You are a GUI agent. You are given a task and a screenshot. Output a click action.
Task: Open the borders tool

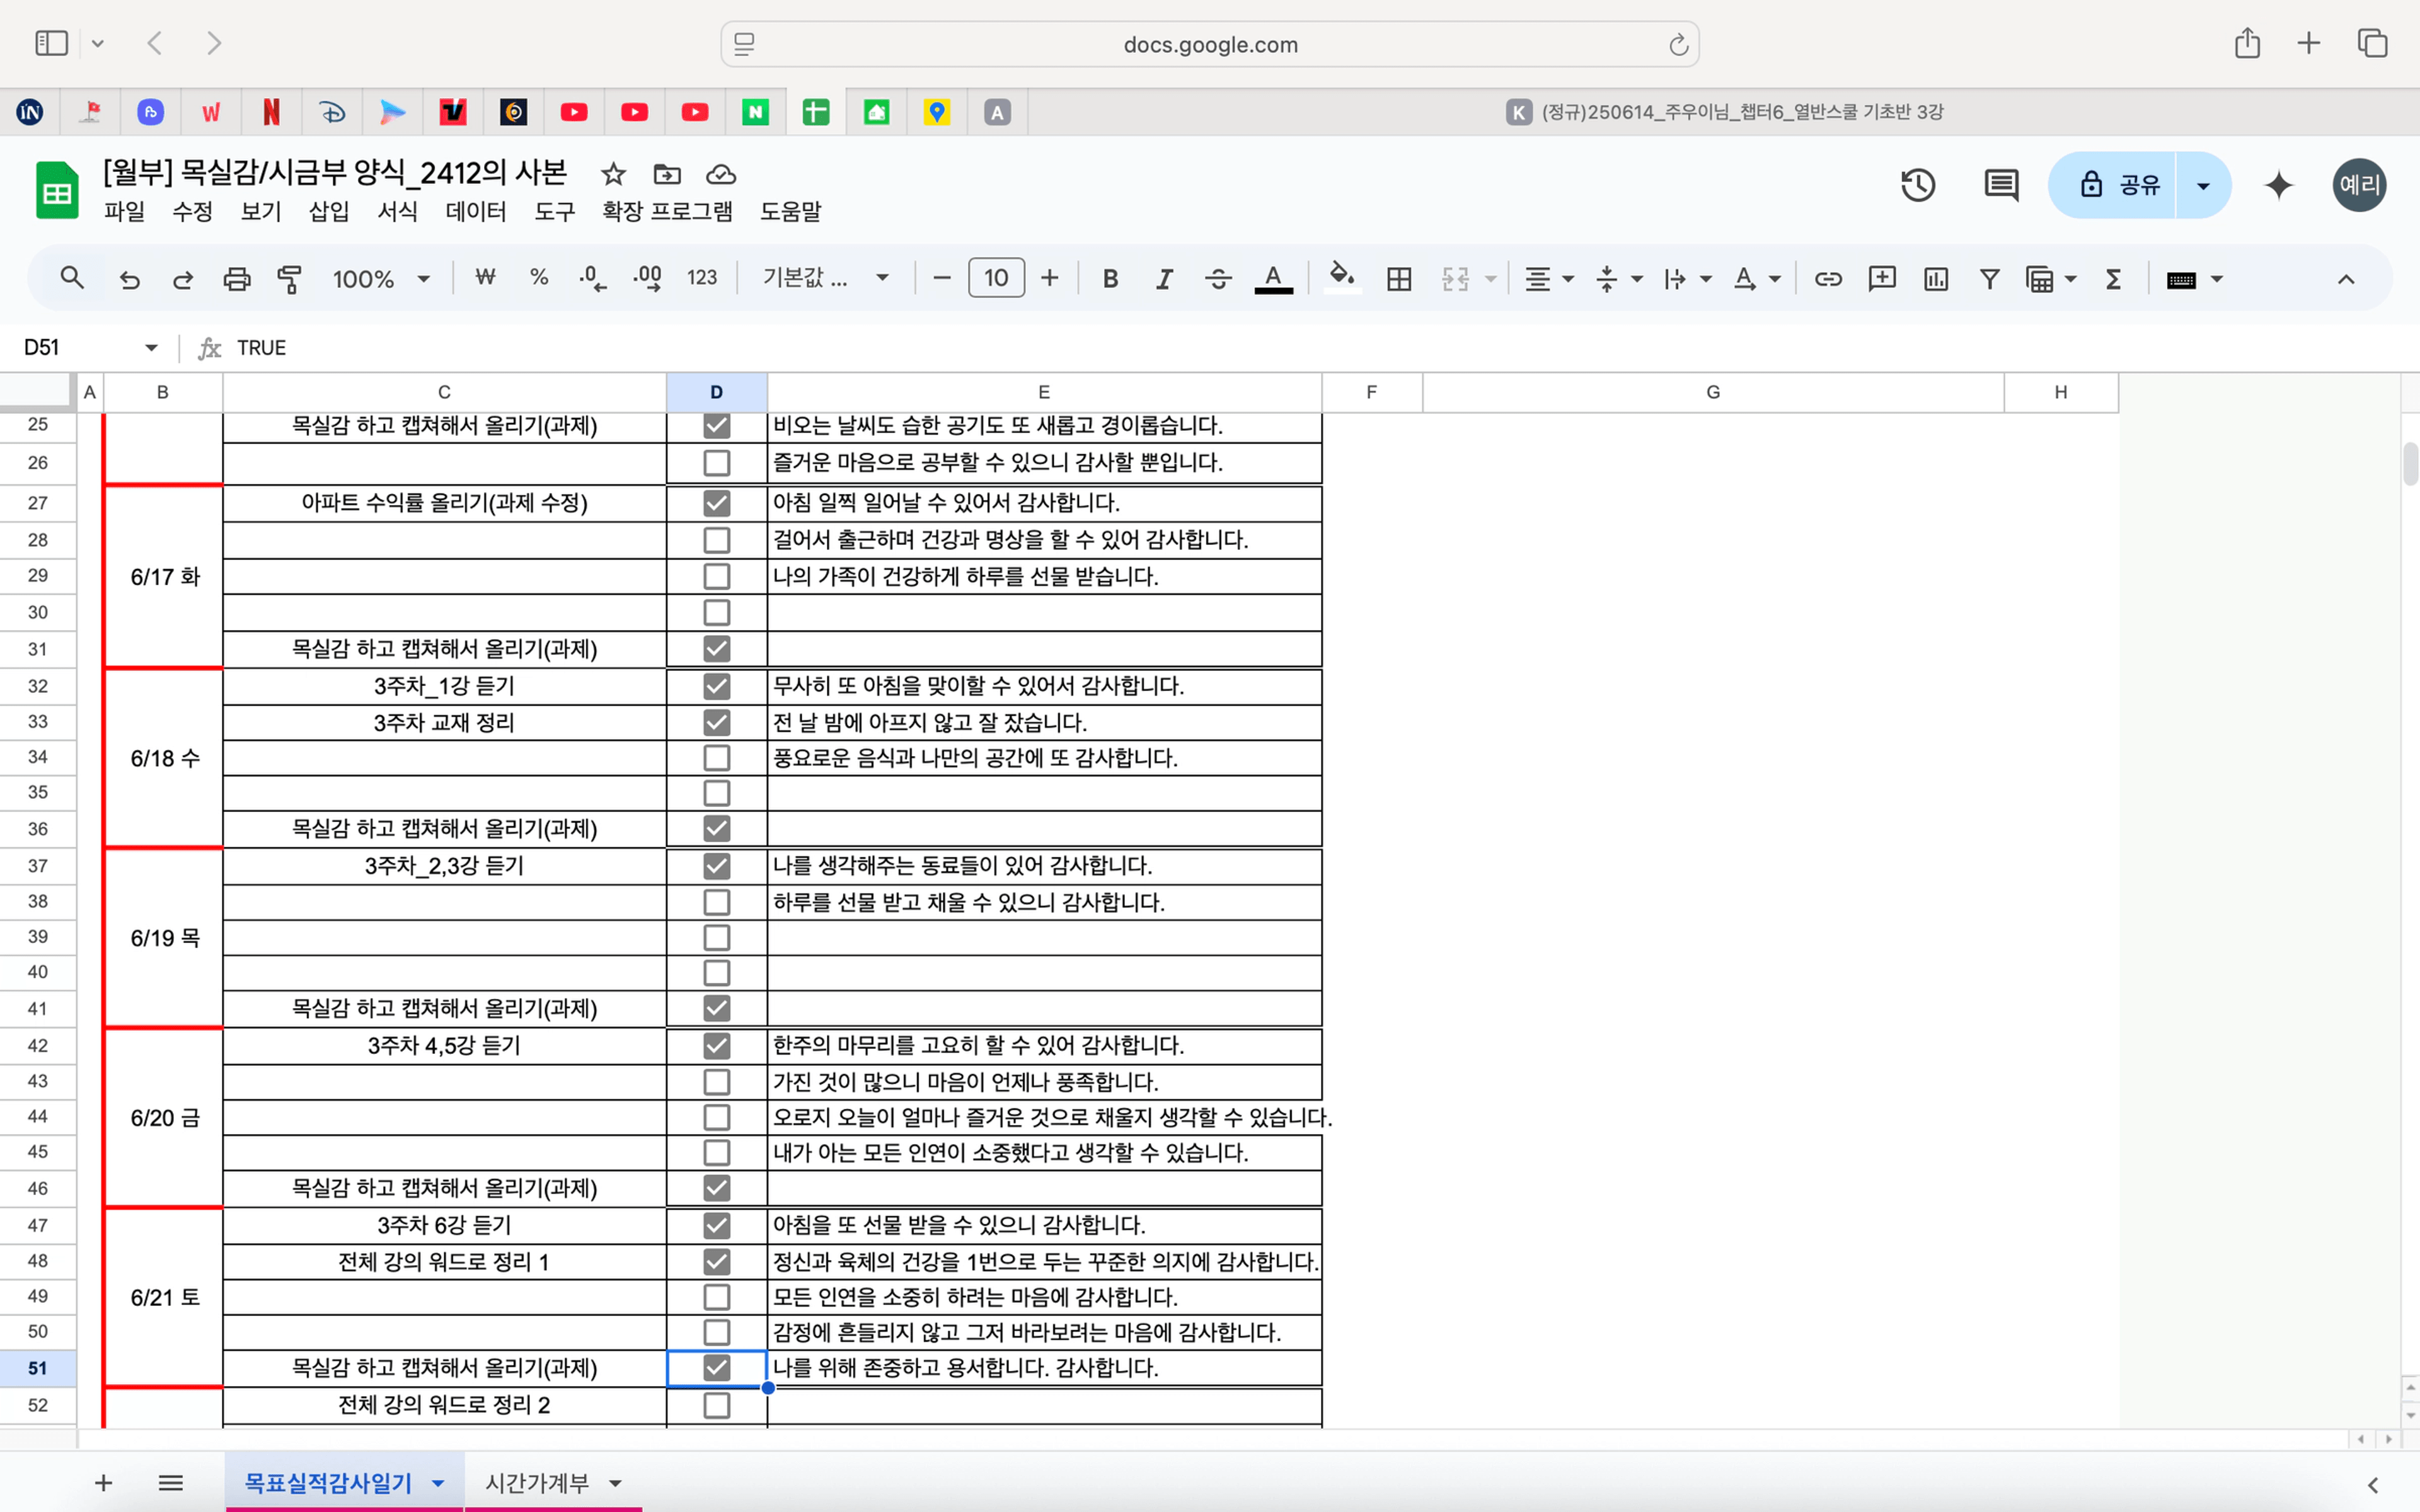click(x=1399, y=279)
